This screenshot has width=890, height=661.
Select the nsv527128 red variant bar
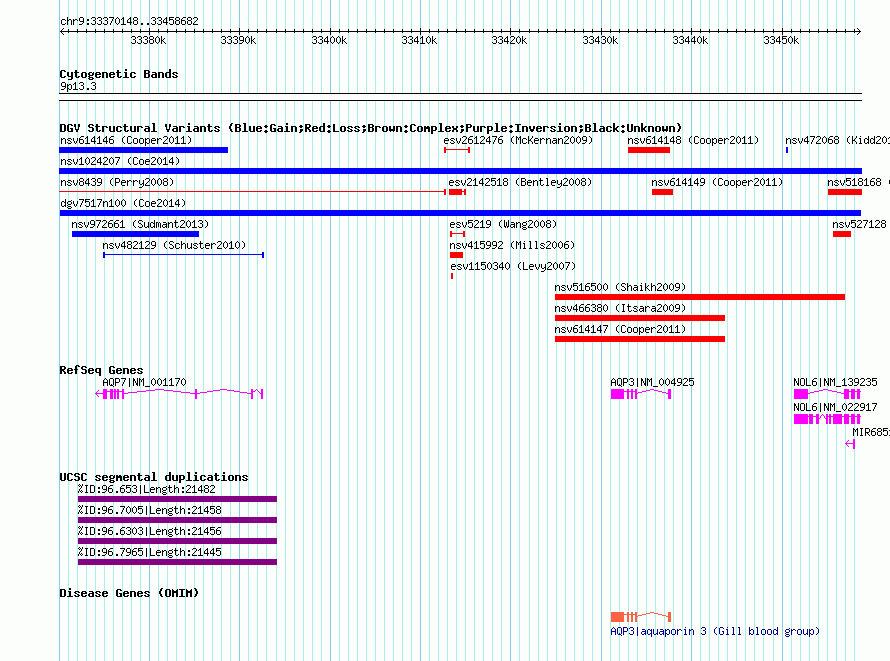[842, 234]
